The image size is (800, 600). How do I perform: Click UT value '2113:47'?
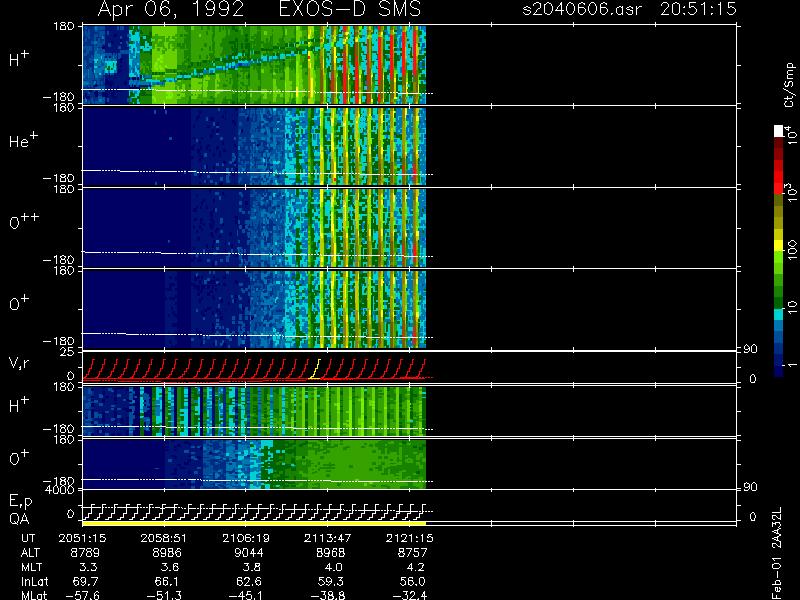point(328,538)
